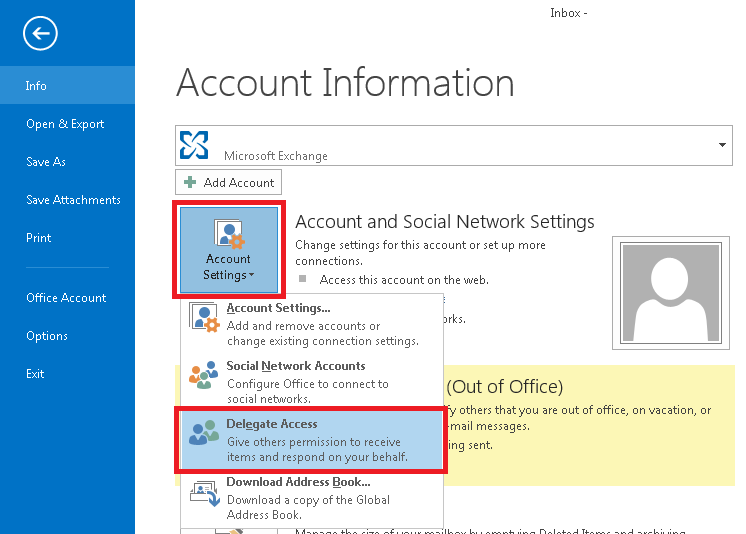Select Print from the backstage menu
The width and height of the screenshot is (746, 534).
coord(38,238)
